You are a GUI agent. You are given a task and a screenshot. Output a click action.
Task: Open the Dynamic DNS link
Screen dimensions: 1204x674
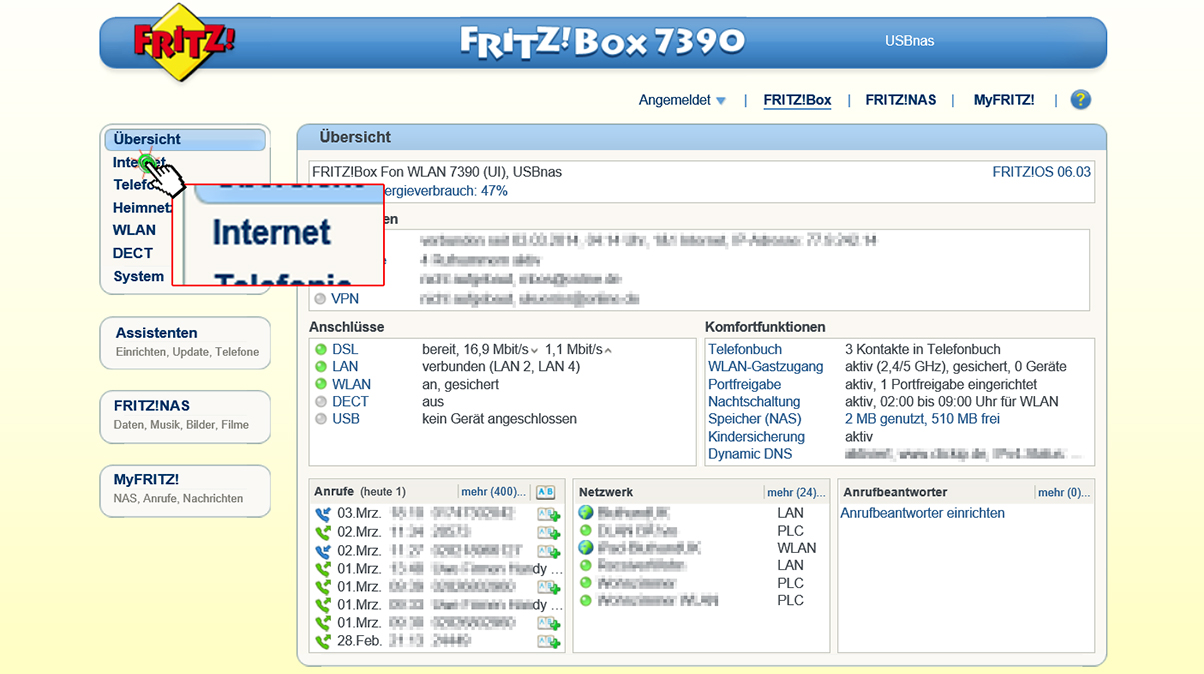point(750,454)
